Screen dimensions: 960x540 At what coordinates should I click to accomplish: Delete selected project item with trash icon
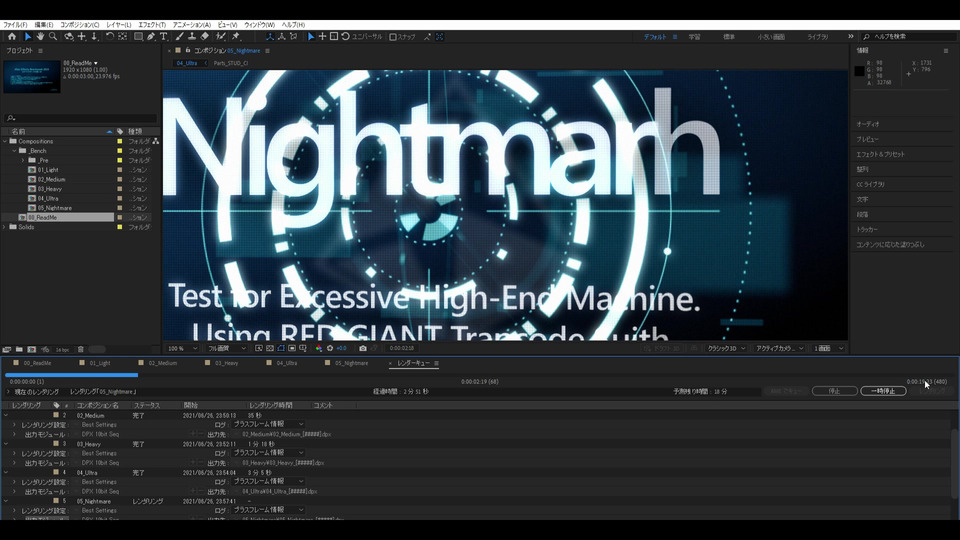(x=80, y=350)
